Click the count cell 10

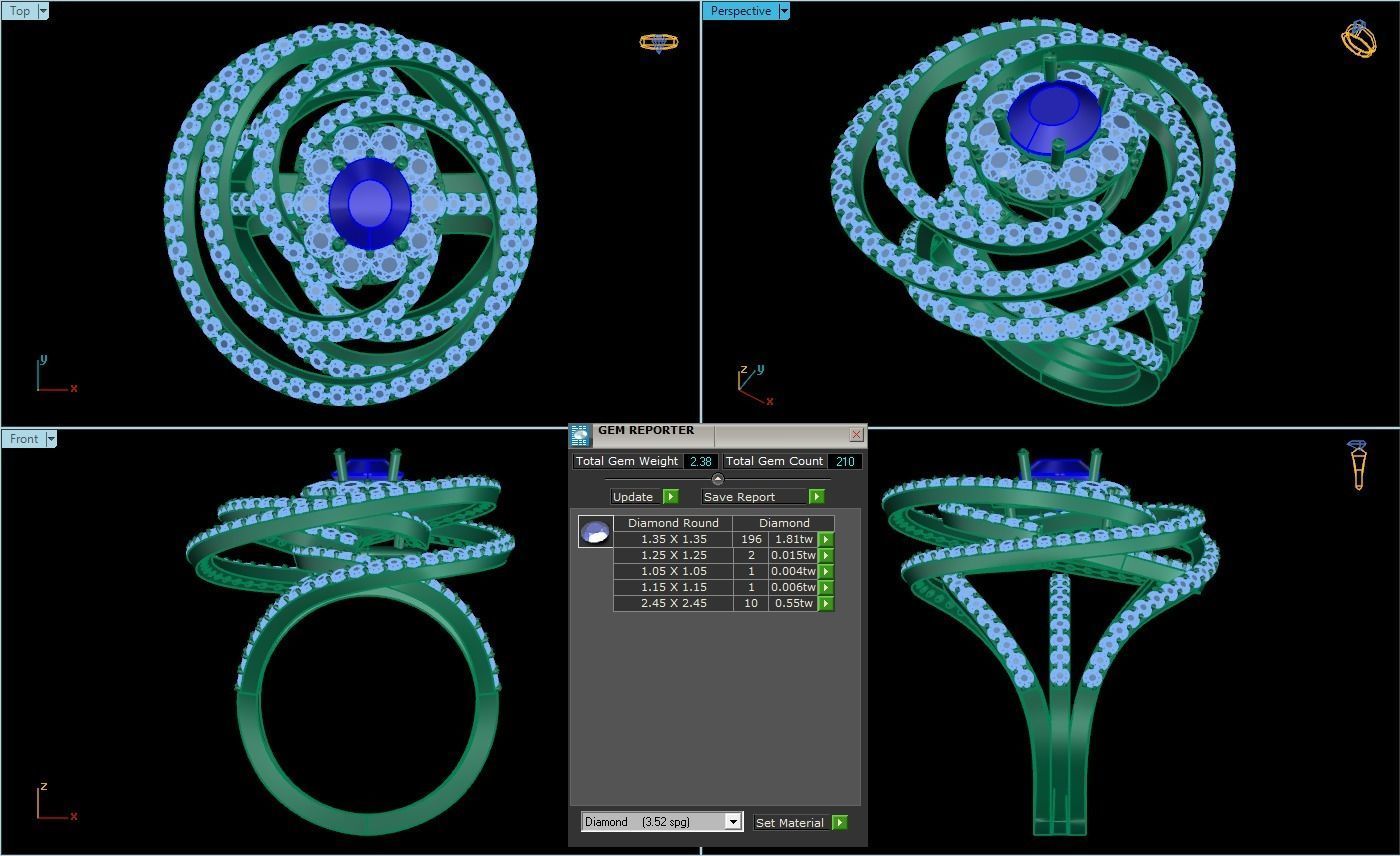pos(751,603)
